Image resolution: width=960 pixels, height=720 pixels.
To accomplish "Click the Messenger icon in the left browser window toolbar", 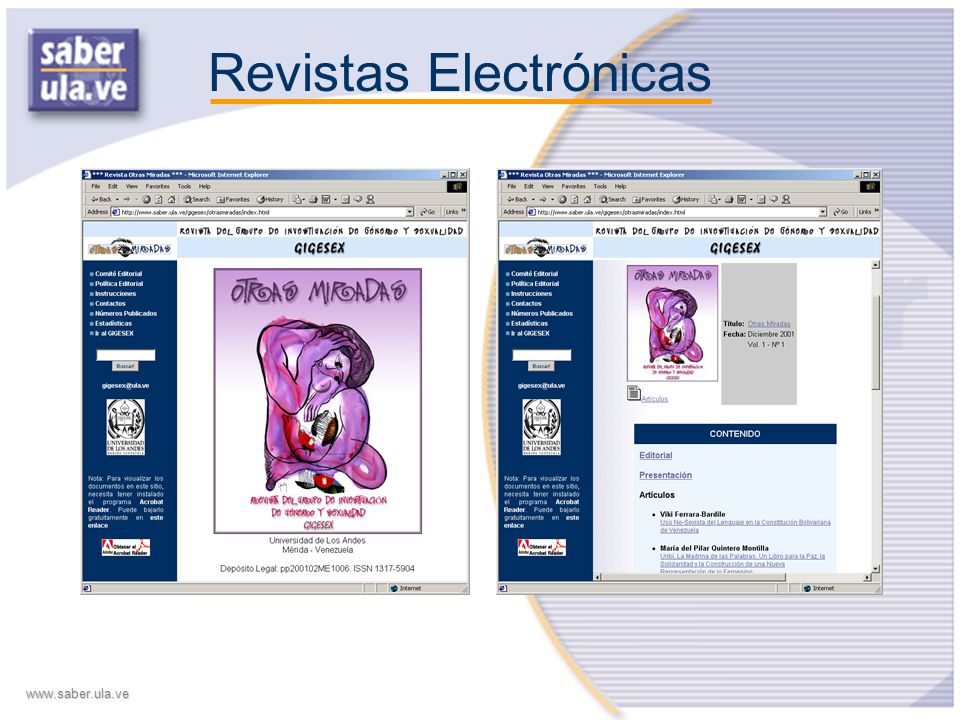I will click(370, 199).
